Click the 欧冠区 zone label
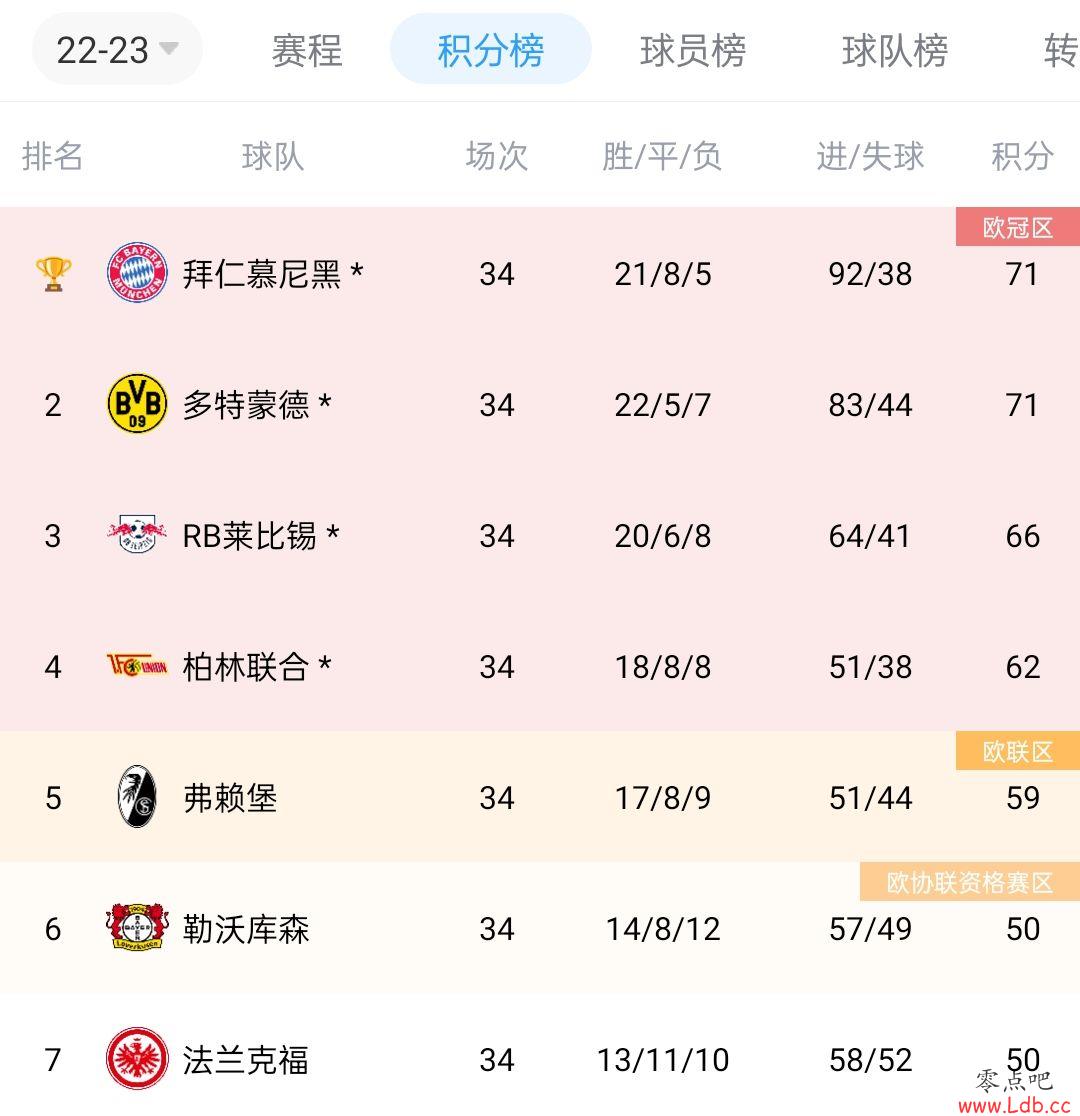Screen dimensions: 1080x1116 pos(1017,227)
